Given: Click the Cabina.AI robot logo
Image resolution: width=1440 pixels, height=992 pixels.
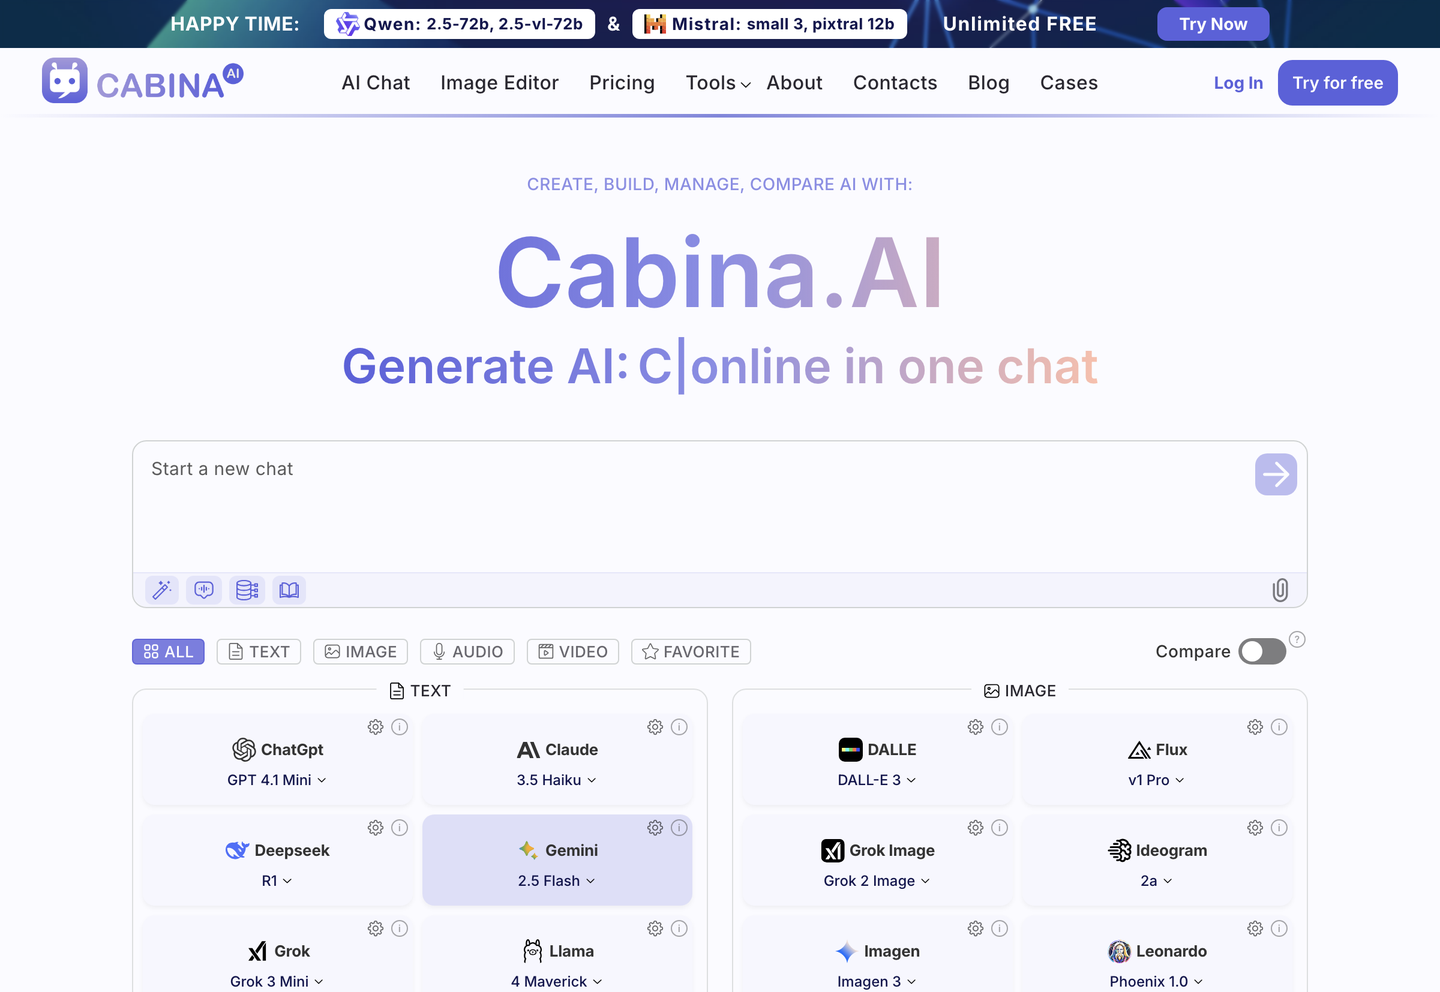Looking at the screenshot, I should 64,80.
